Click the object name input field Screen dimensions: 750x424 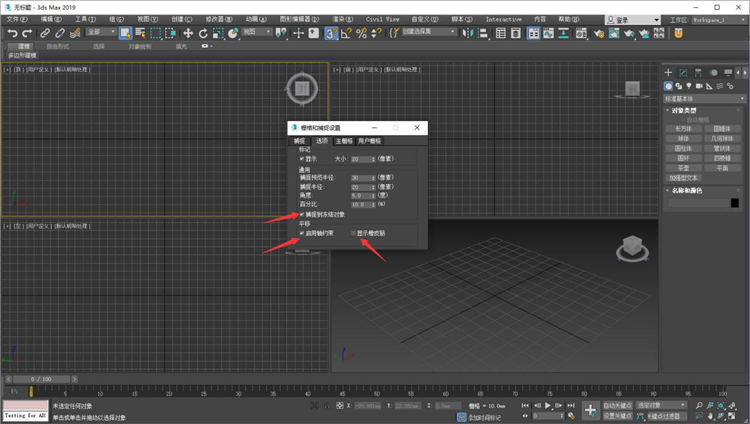click(698, 203)
